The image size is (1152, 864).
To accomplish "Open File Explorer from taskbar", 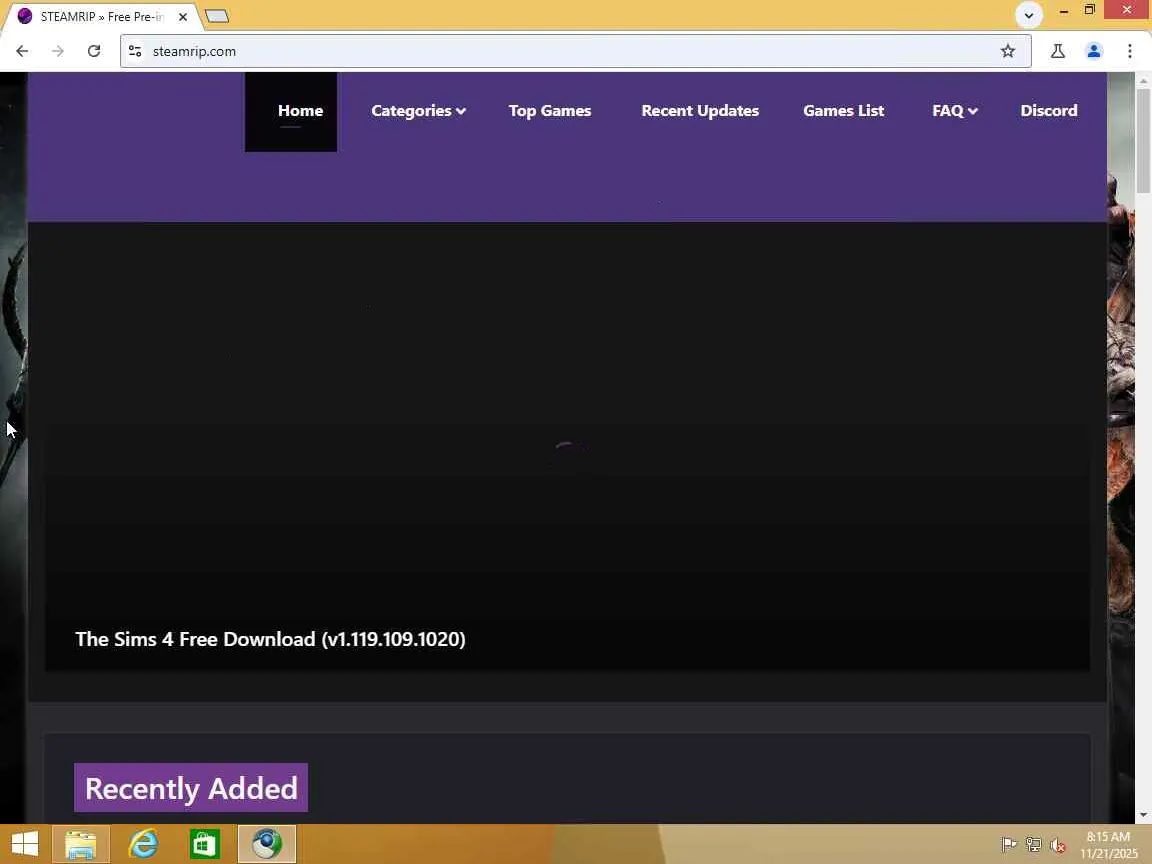I will 81,844.
